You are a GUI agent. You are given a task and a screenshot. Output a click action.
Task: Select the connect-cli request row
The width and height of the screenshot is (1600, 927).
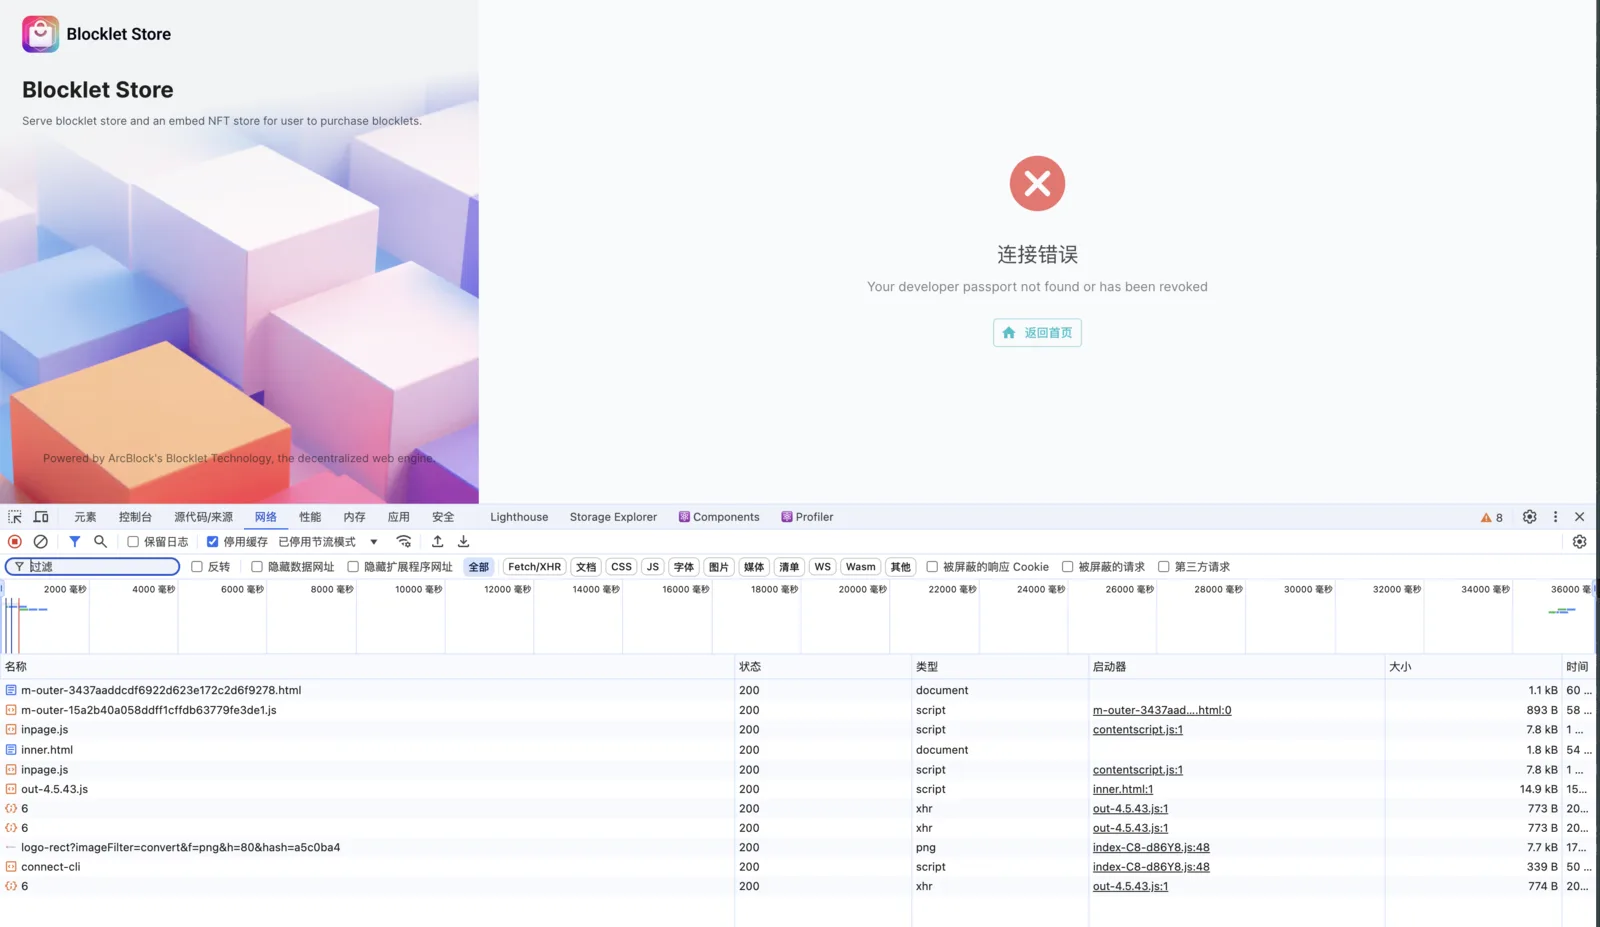[797, 867]
